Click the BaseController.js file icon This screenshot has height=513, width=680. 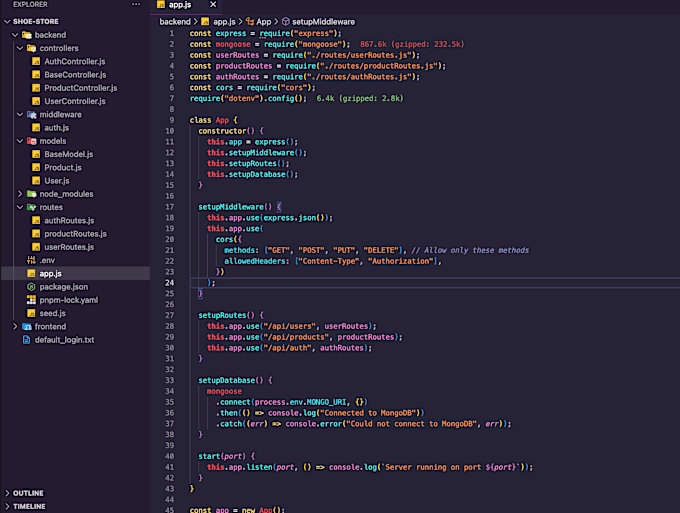pyautogui.click(x=36, y=75)
